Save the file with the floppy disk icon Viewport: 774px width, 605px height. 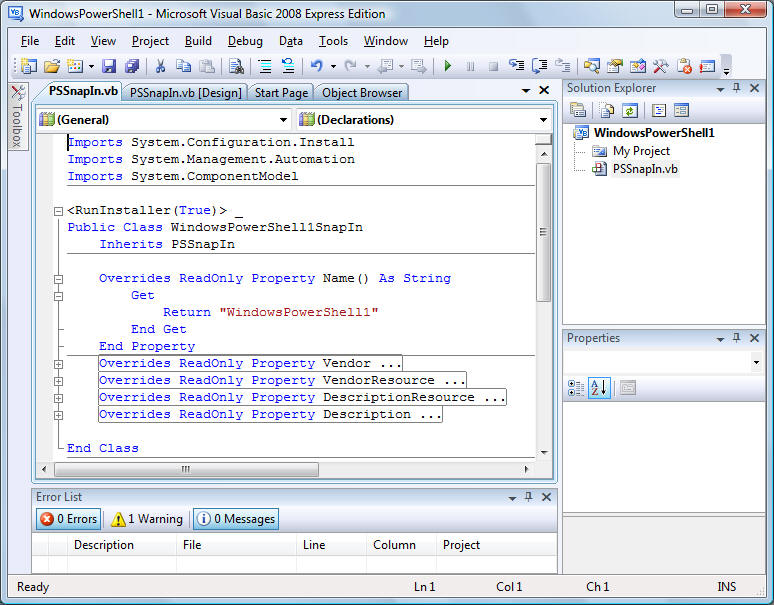109,66
